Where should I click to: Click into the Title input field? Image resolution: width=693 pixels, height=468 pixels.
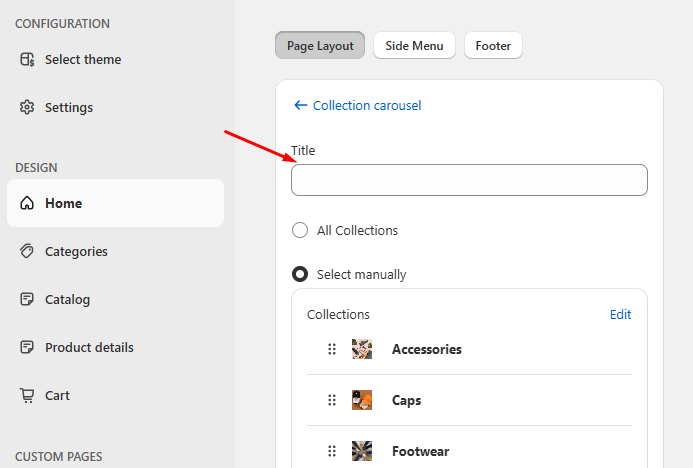[469, 180]
